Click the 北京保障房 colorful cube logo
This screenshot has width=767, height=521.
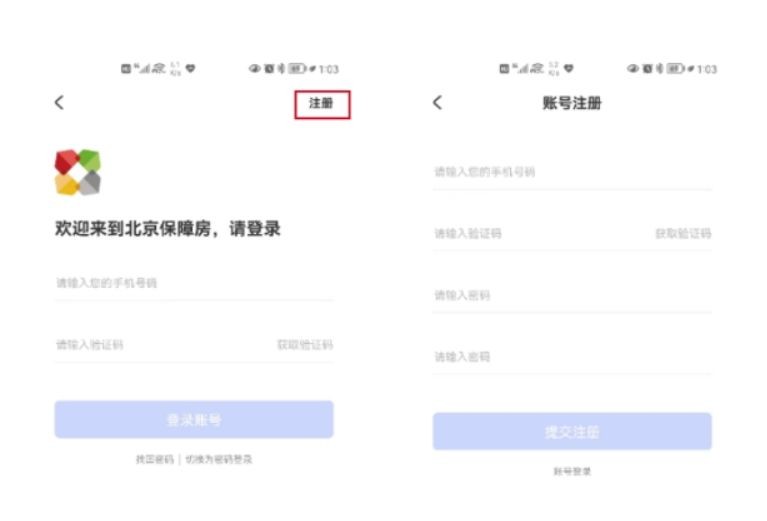click(x=77, y=172)
